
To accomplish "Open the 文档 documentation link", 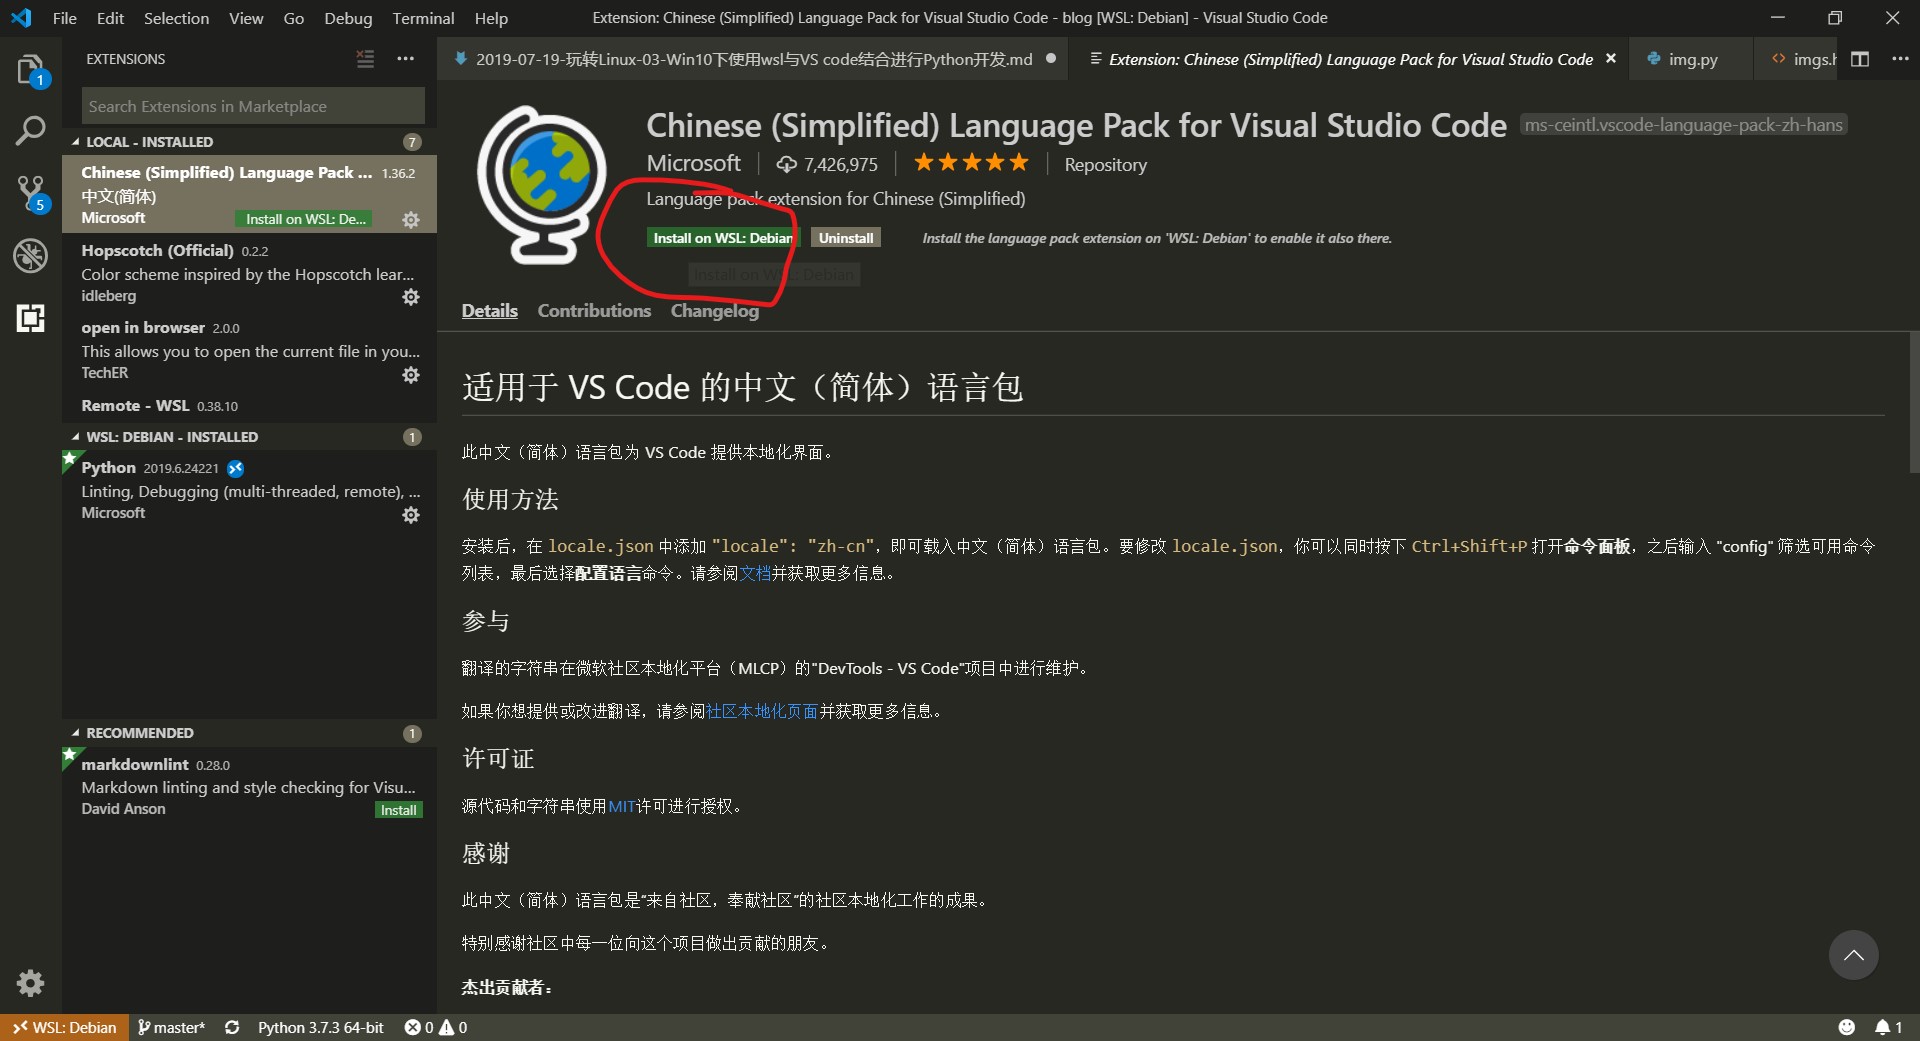I will 755,573.
